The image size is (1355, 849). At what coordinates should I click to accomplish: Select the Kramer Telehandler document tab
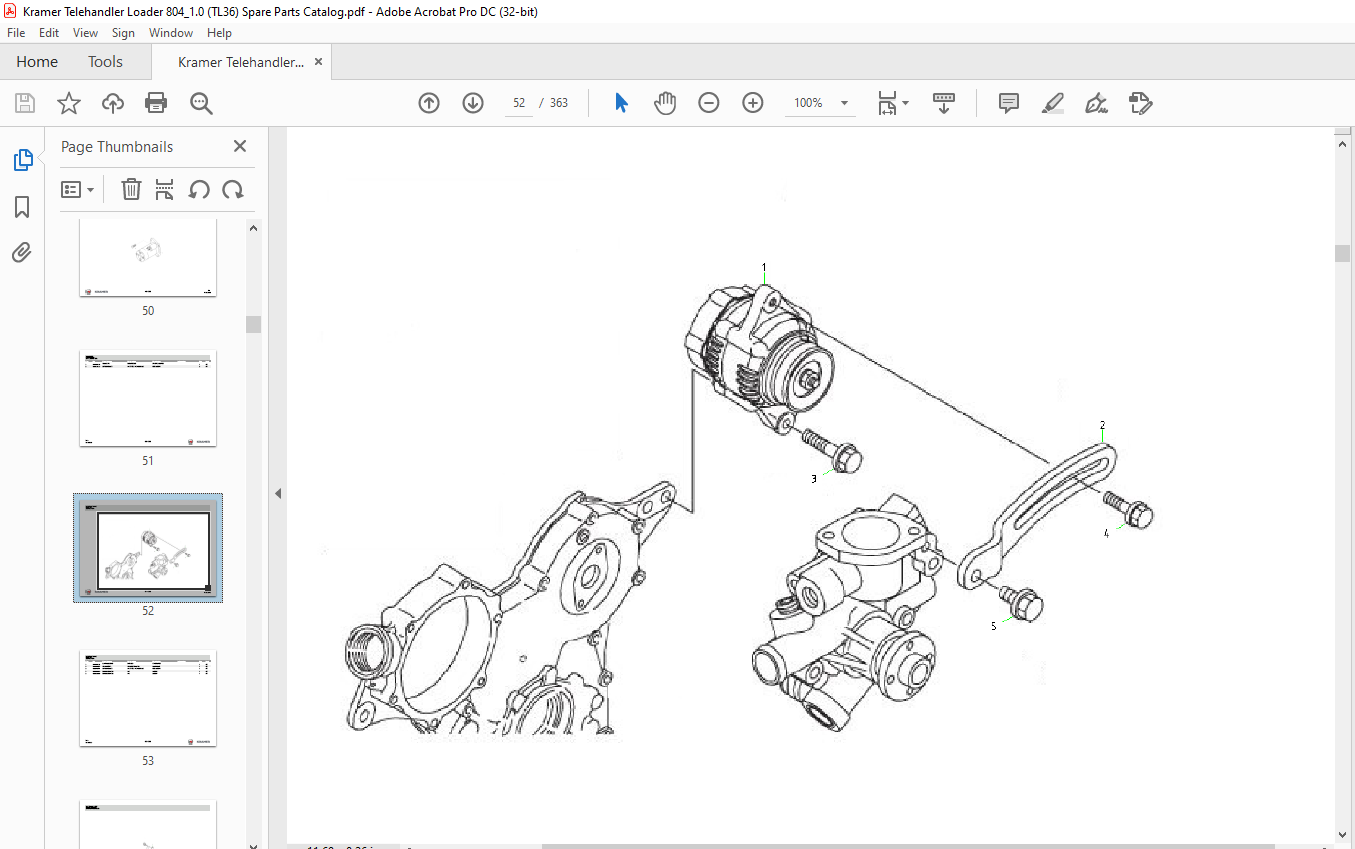click(241, 62)
